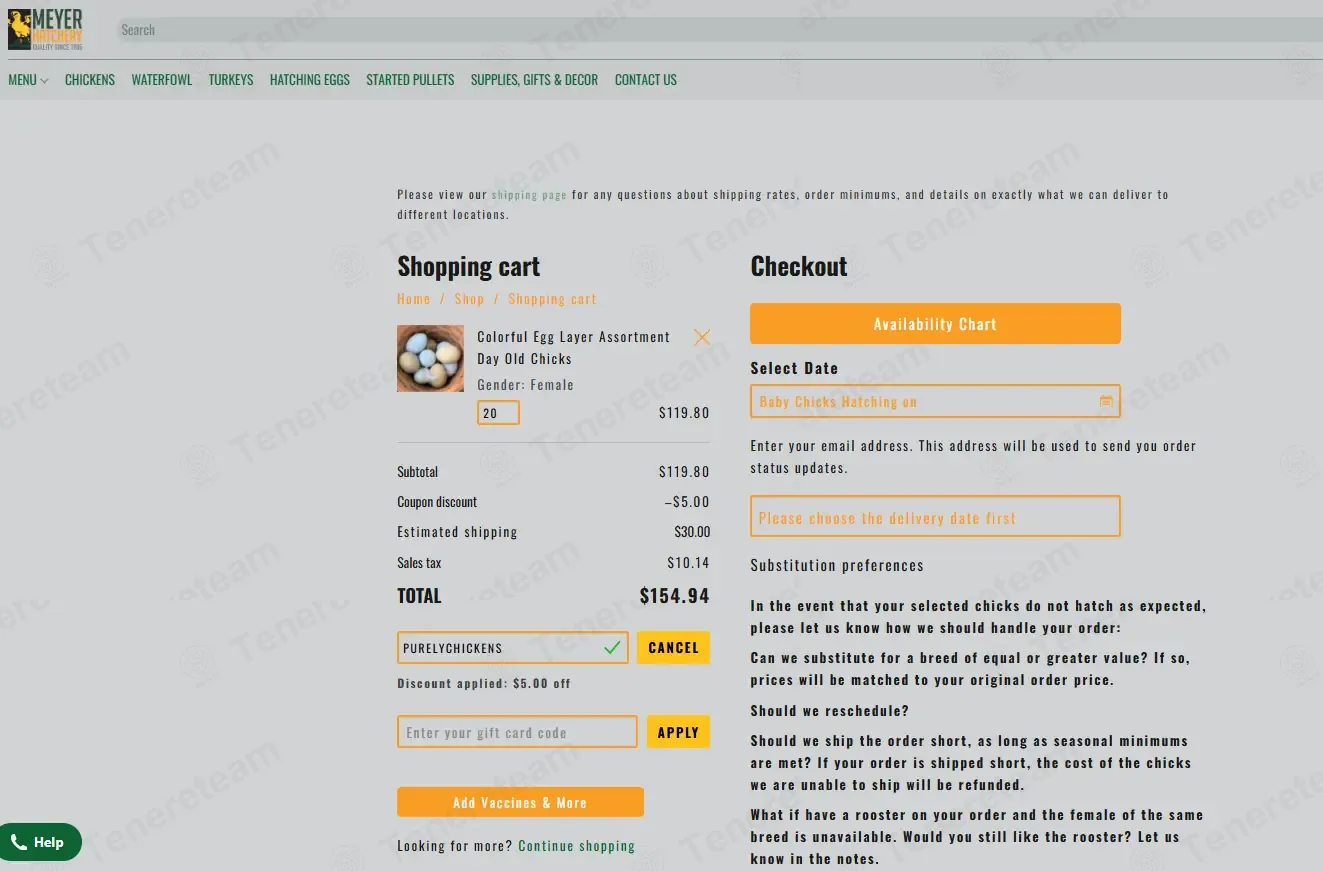
Task: Open the calendar icon in date field
Action: click(x=1106, y=401)
